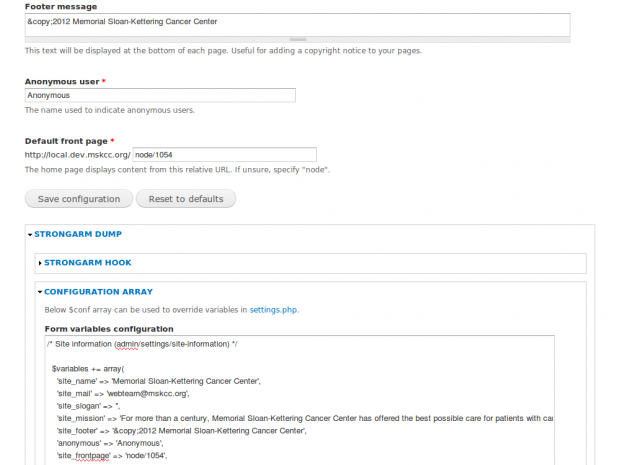Expand the Strongarm Hook section arrow
The image size is (620, 465).
point(40,263)
